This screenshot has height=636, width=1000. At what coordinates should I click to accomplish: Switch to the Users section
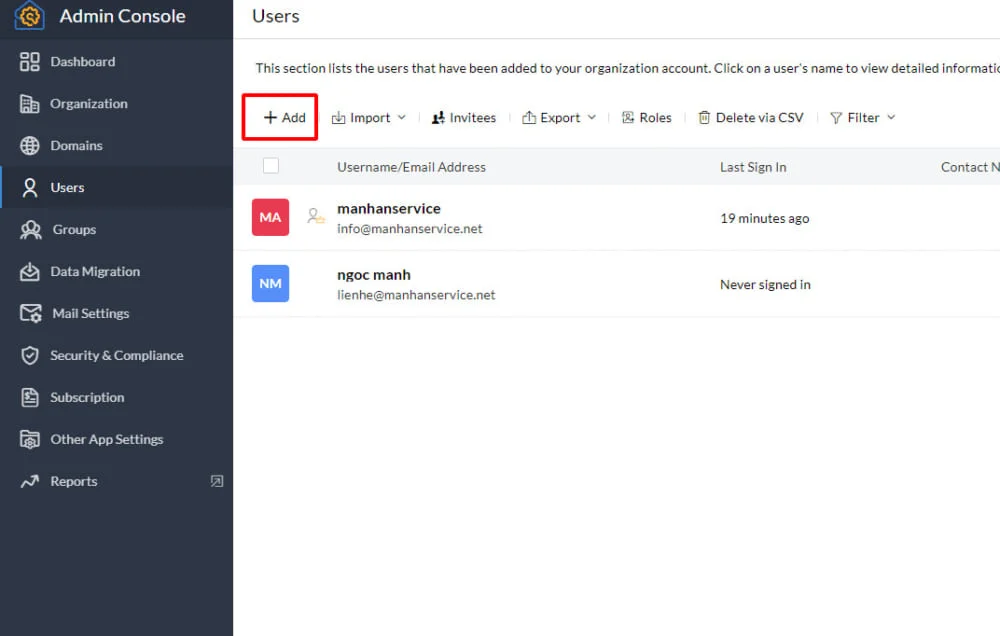pyautogui.click(x=70, y=187)
